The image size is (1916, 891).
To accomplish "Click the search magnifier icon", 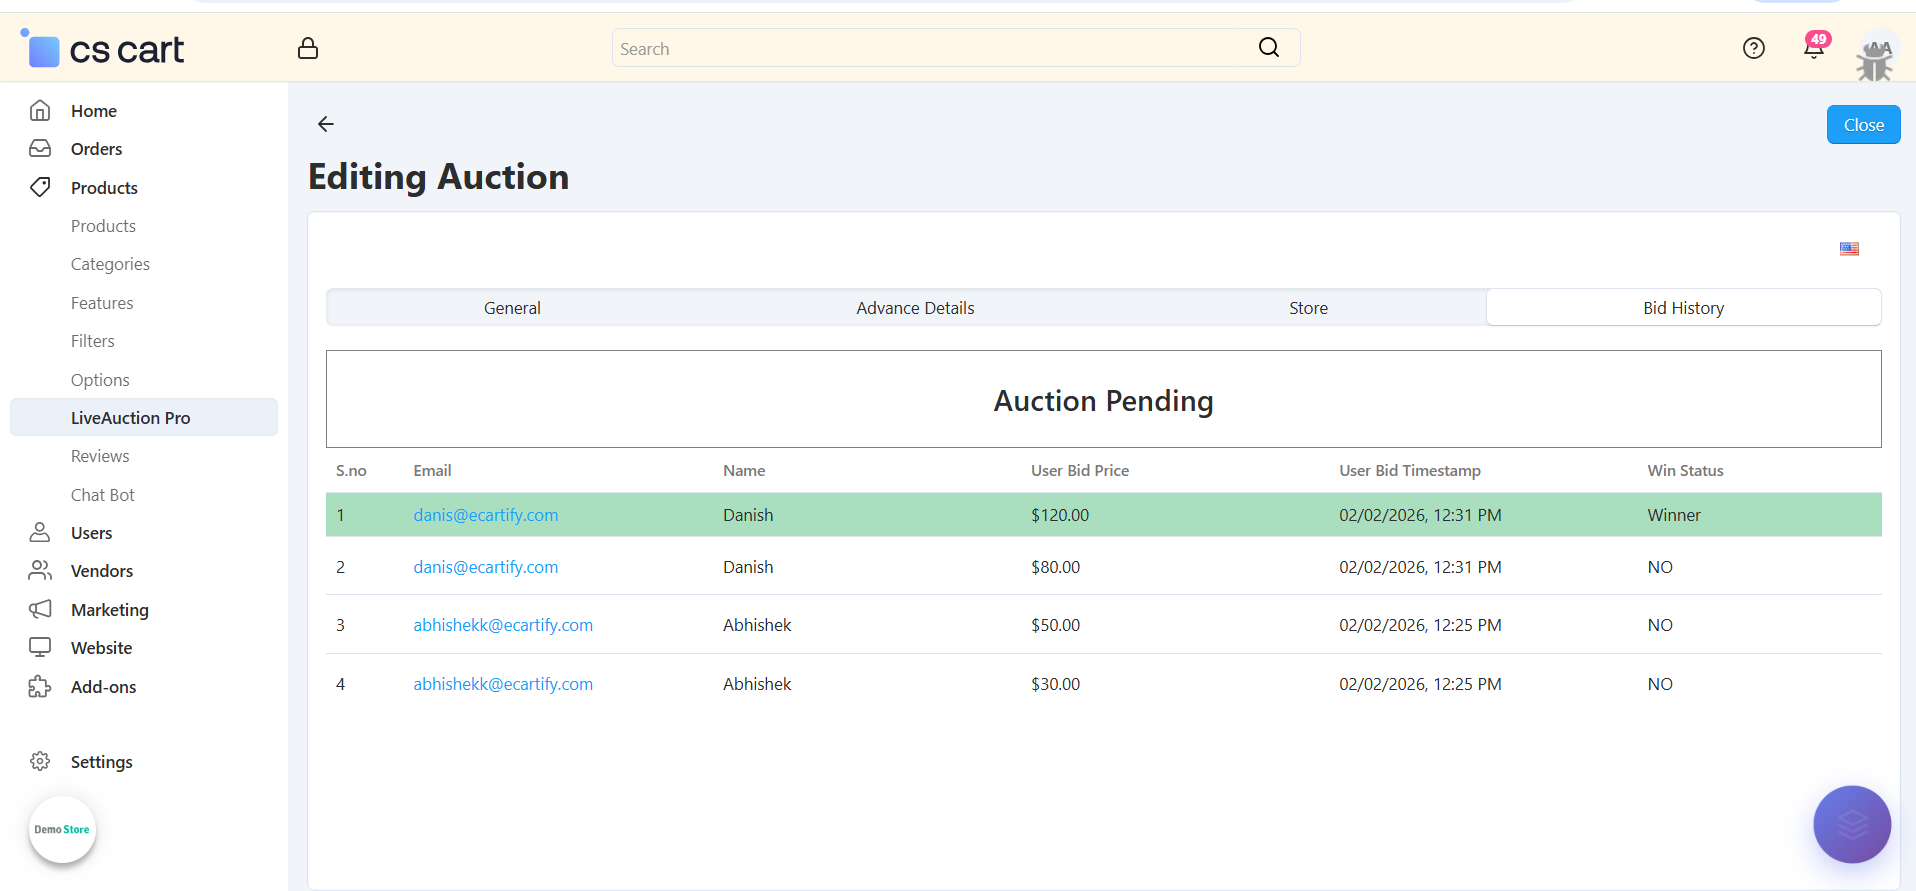I will [x=1268, y=48].
